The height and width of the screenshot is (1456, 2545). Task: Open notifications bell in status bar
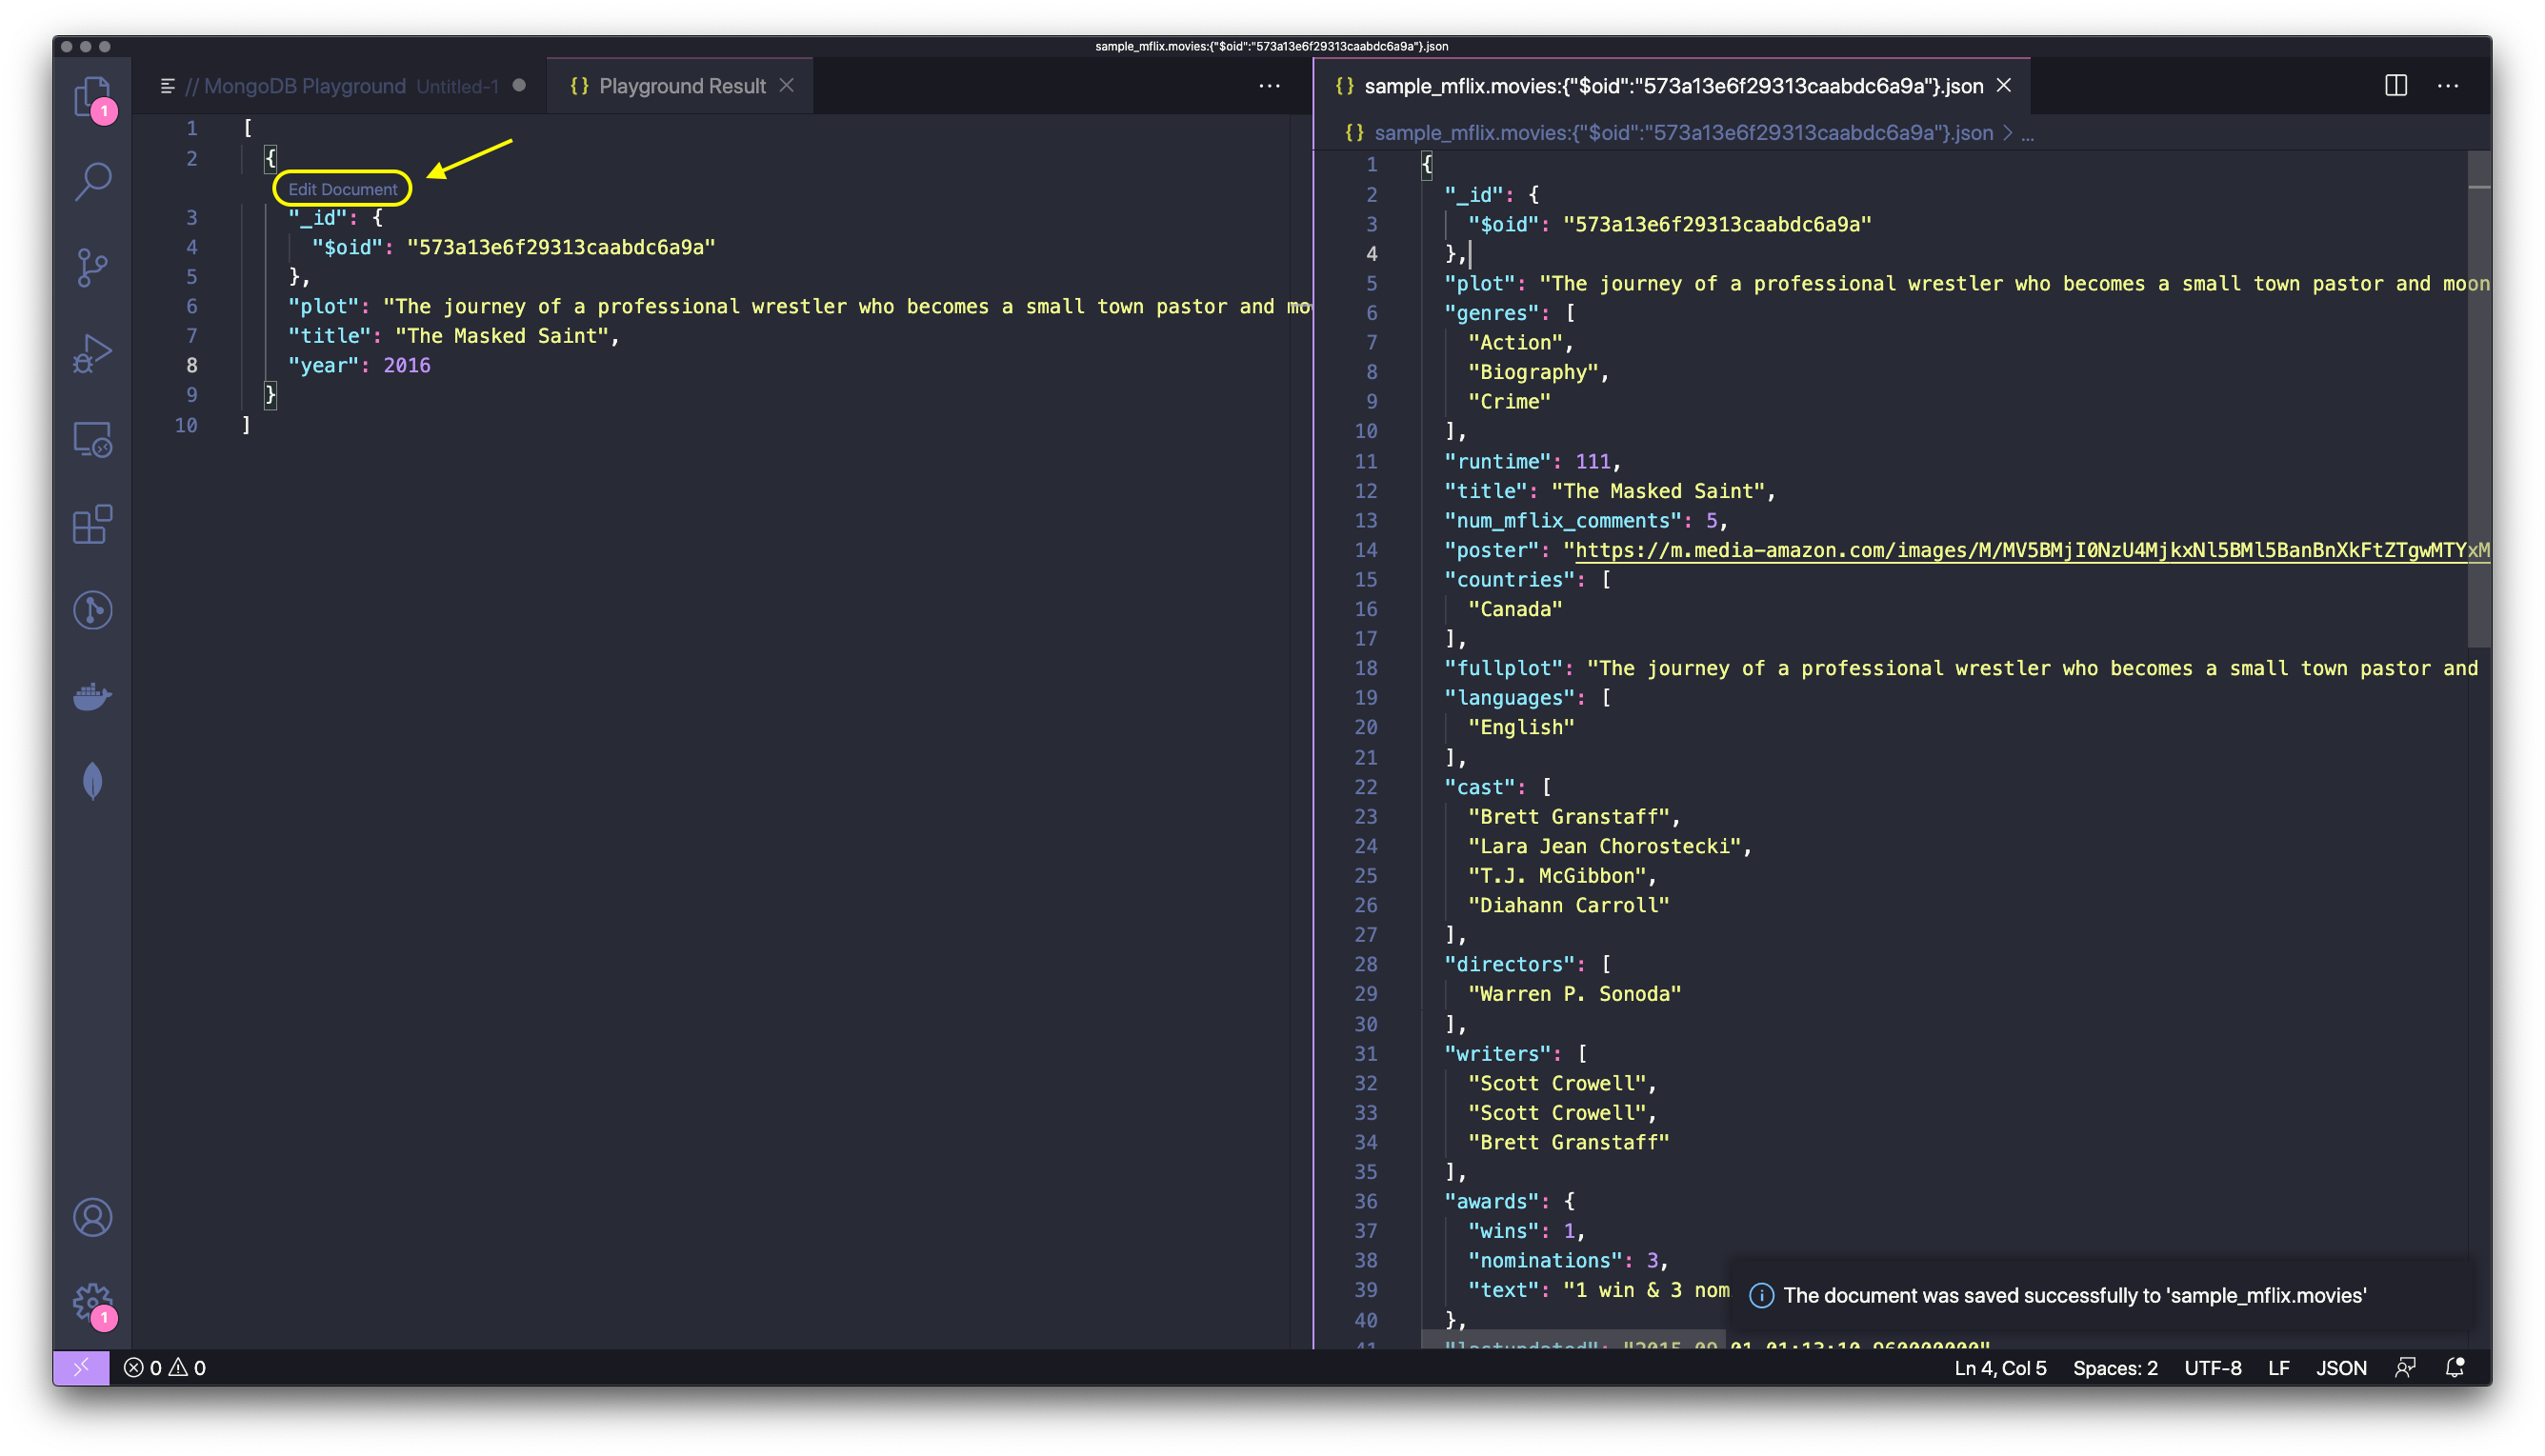(x=2454, y=1368)
